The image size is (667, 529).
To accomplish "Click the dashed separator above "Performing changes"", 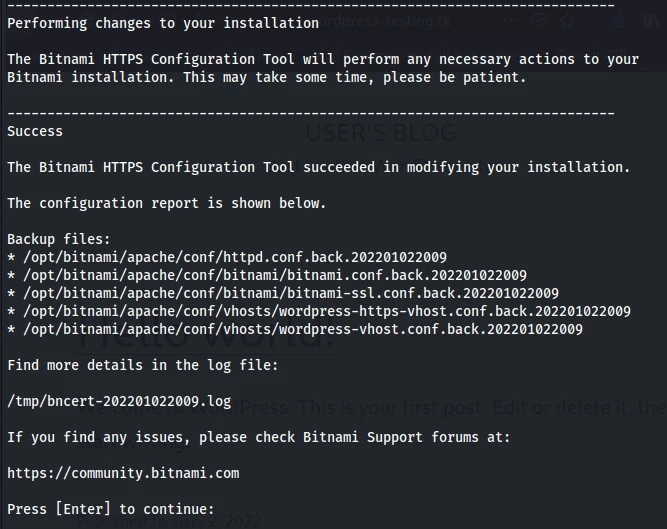I will [310, 5].
